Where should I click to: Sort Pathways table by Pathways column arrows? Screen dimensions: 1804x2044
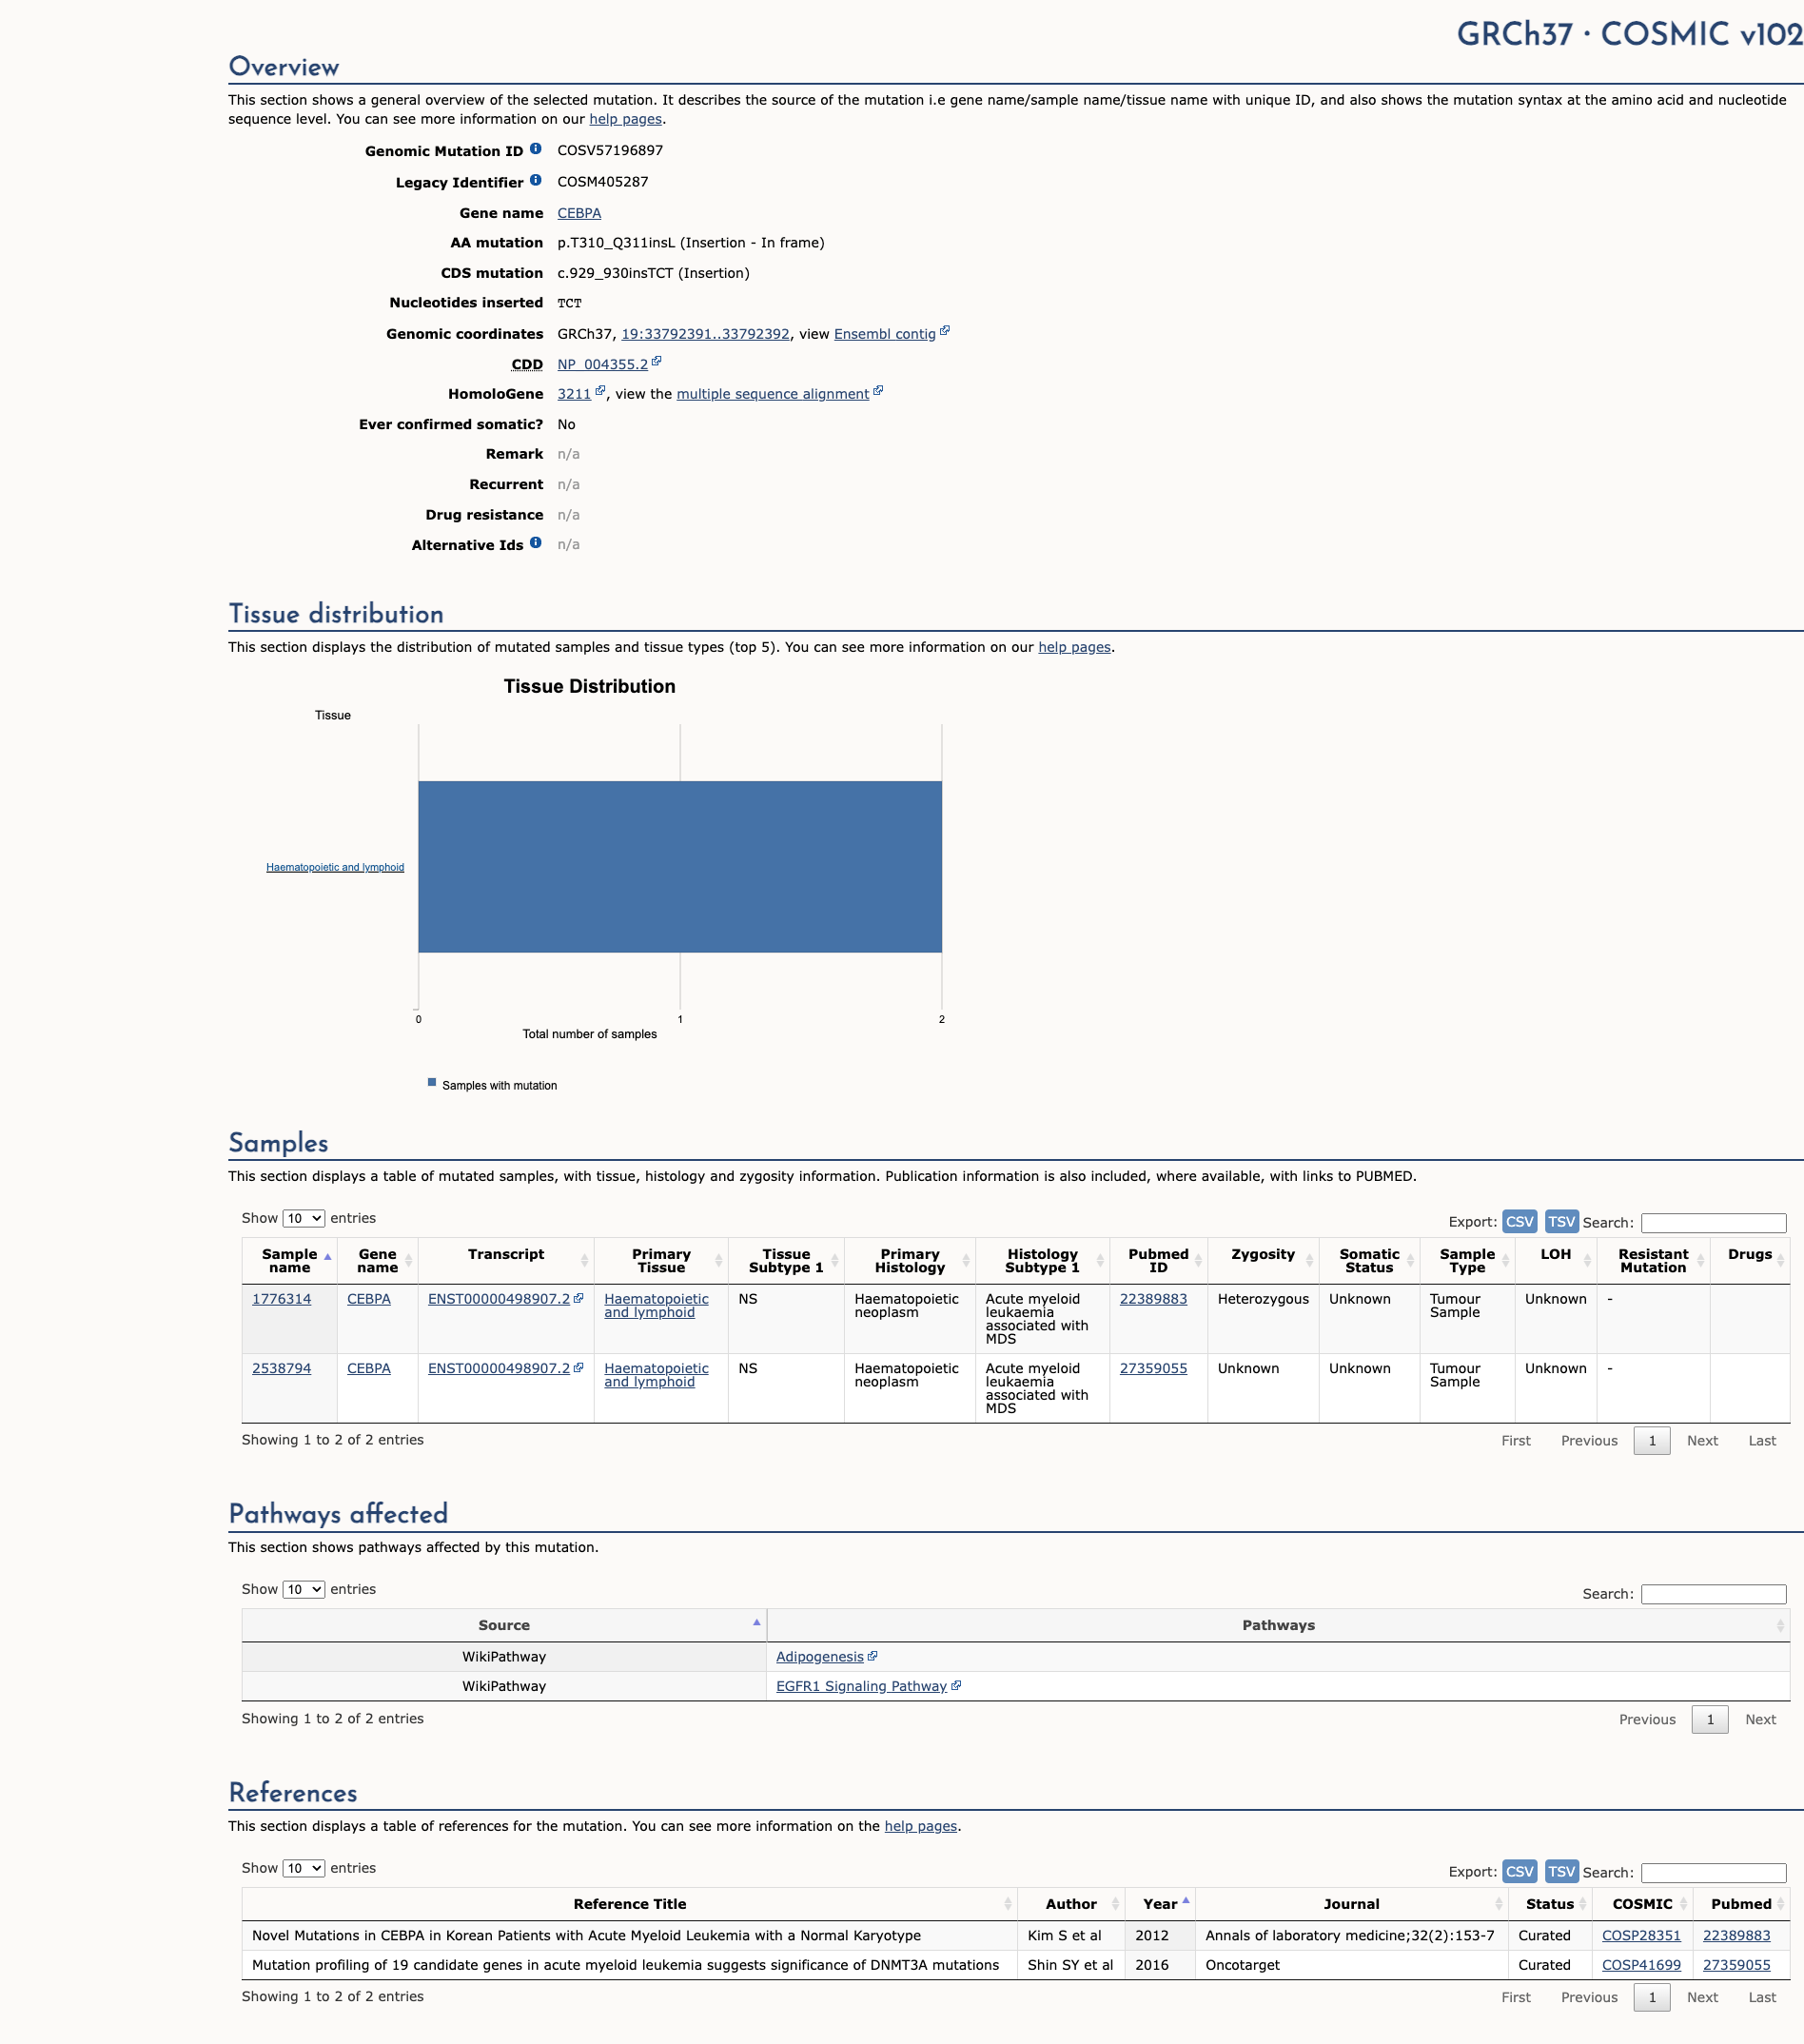pyautogui.click(x=1780, y=1625)
